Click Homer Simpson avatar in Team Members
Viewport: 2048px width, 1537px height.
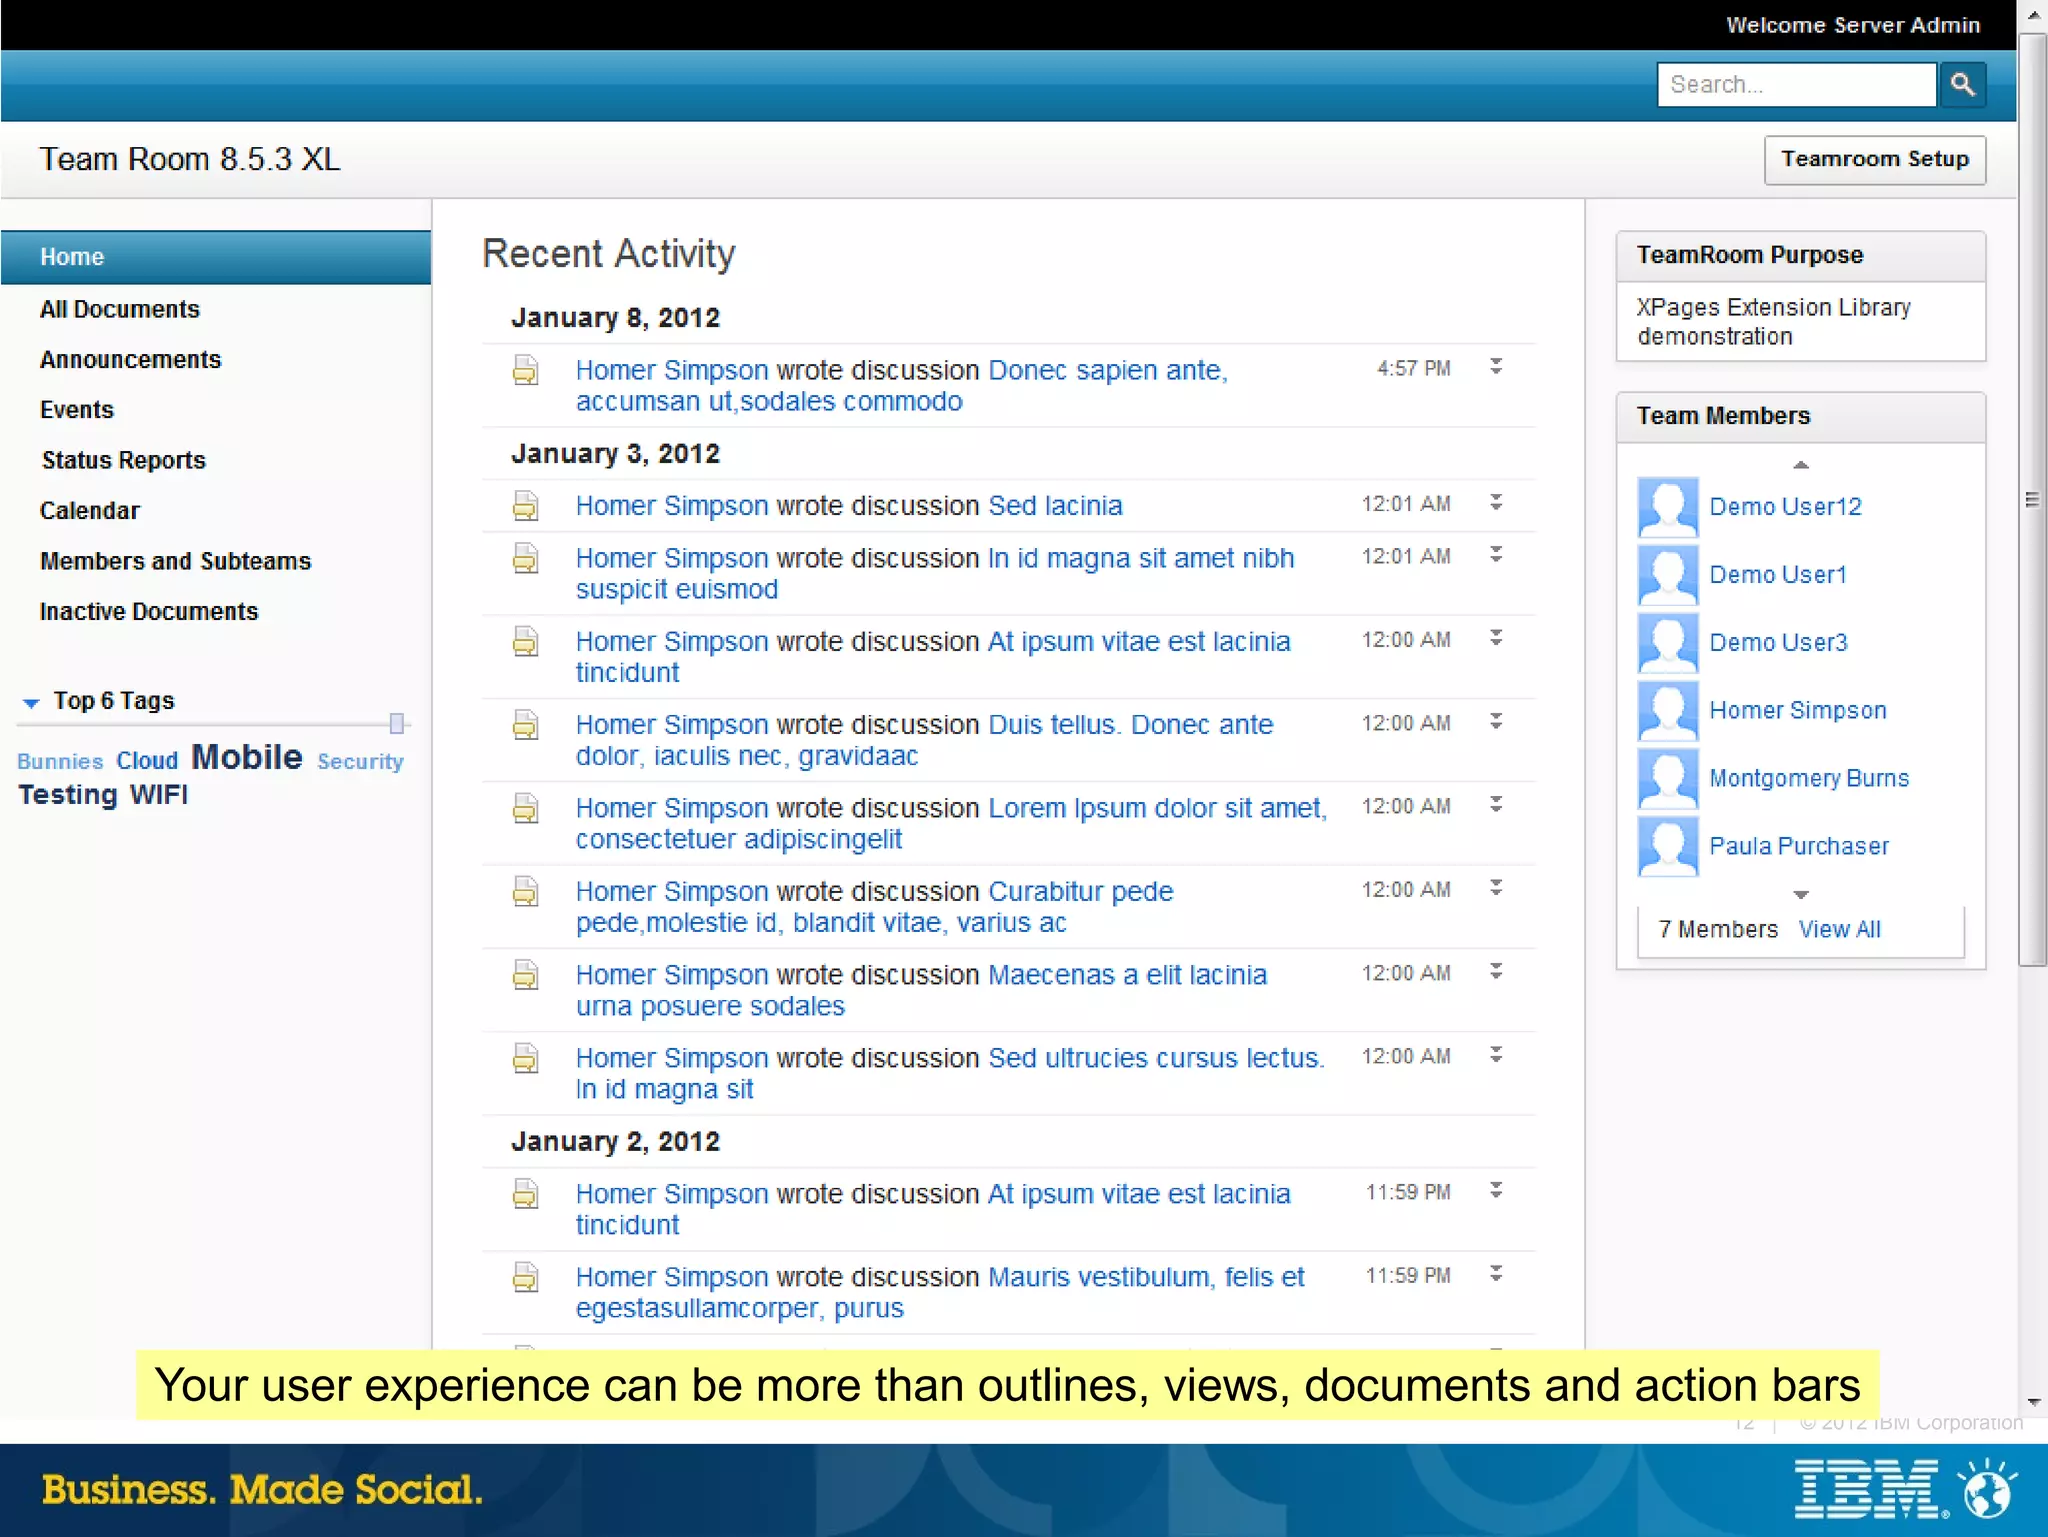pyautogui.click(x=1667, y=711)
